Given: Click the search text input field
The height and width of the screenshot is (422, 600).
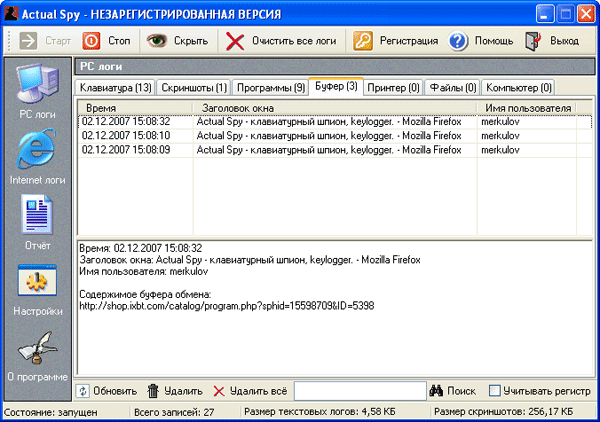Looking at the screenshot, I should click(360, 391).
